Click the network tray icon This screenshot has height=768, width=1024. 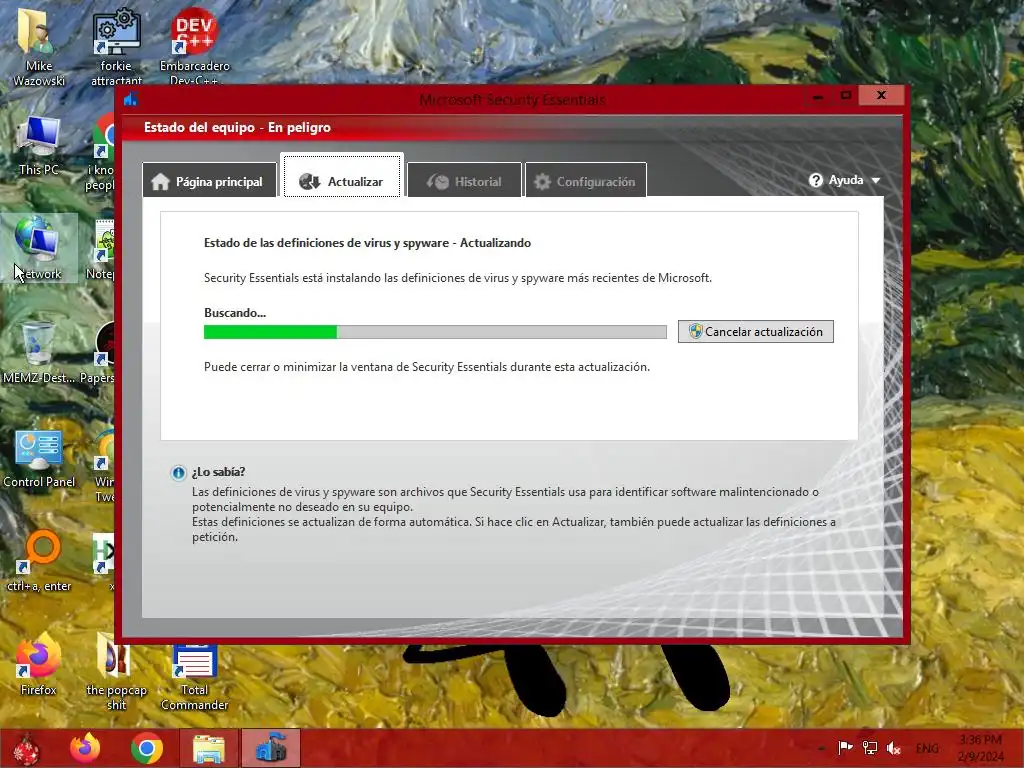click(x=870, y=748)
